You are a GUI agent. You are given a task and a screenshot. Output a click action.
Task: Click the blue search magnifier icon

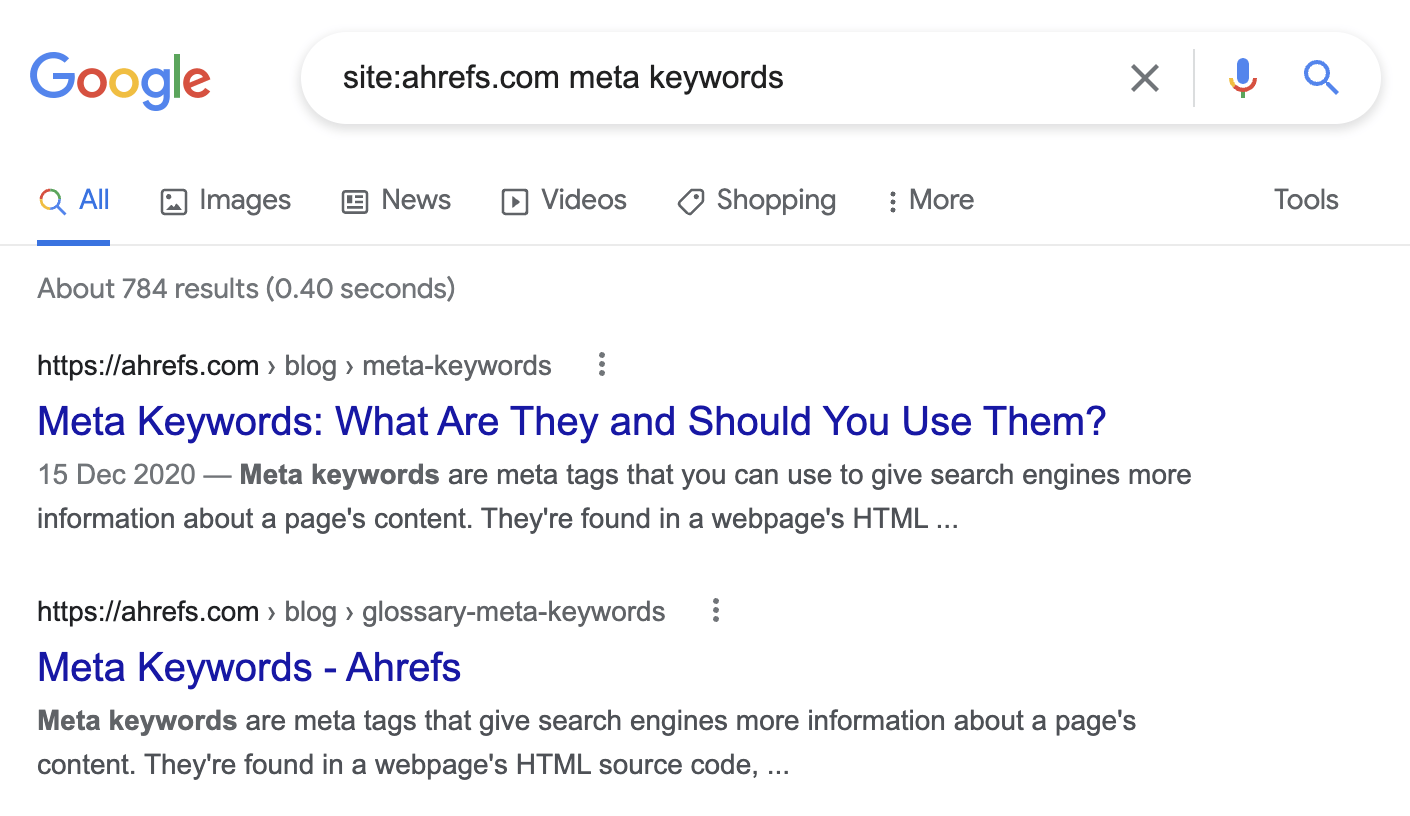point(1320,77)
